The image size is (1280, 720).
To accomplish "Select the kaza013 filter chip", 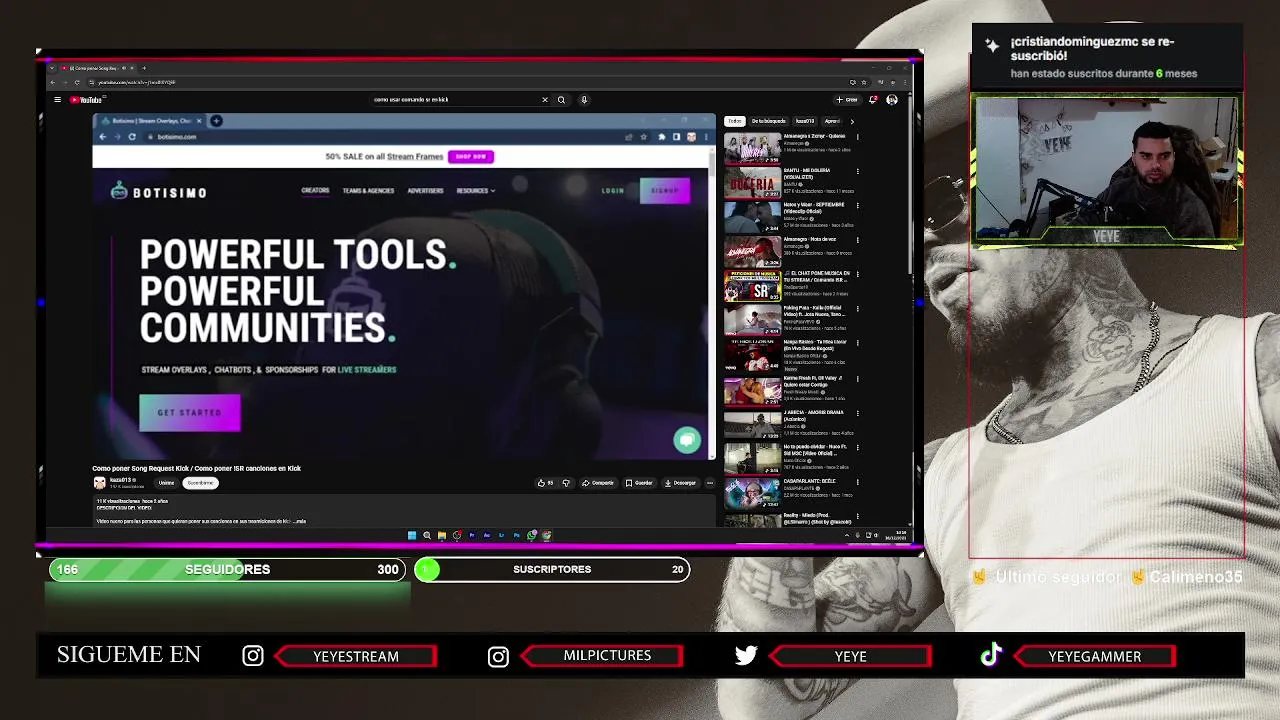I will pyautogui.click(x=804, y=121).
